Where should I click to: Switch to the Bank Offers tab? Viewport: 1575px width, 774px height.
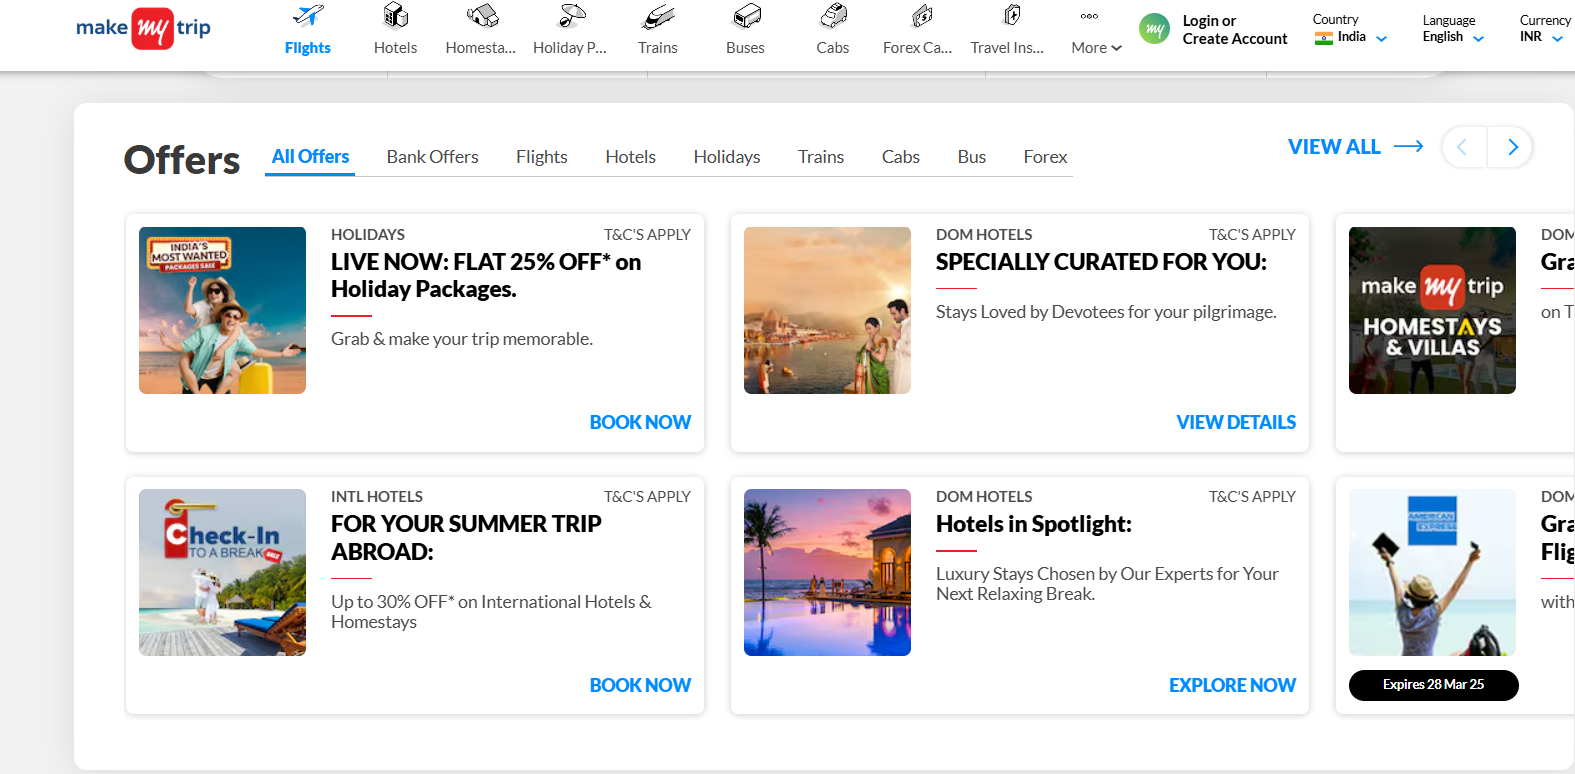pyautogui.click(x=433, y=157)
